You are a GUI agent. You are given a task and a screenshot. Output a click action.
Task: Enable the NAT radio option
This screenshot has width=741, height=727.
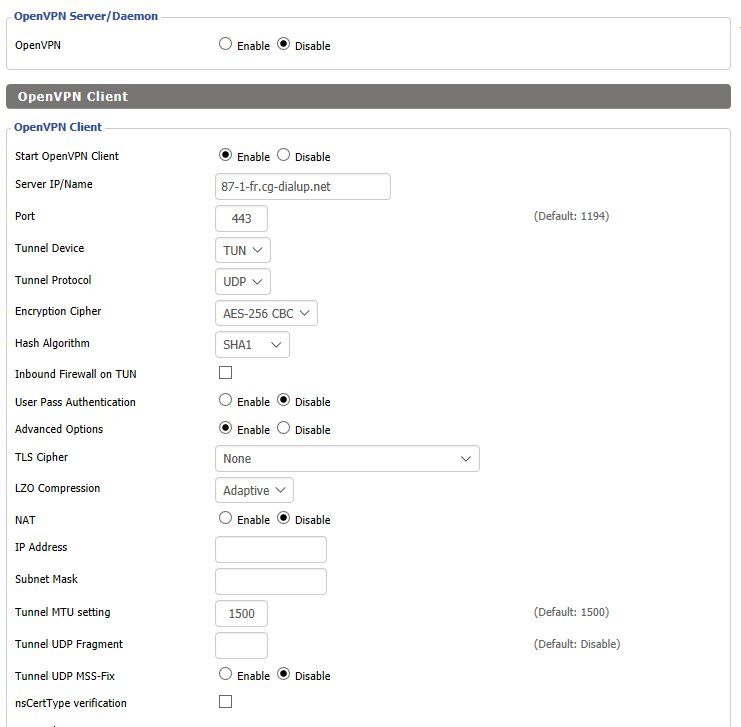coord(225,518)
